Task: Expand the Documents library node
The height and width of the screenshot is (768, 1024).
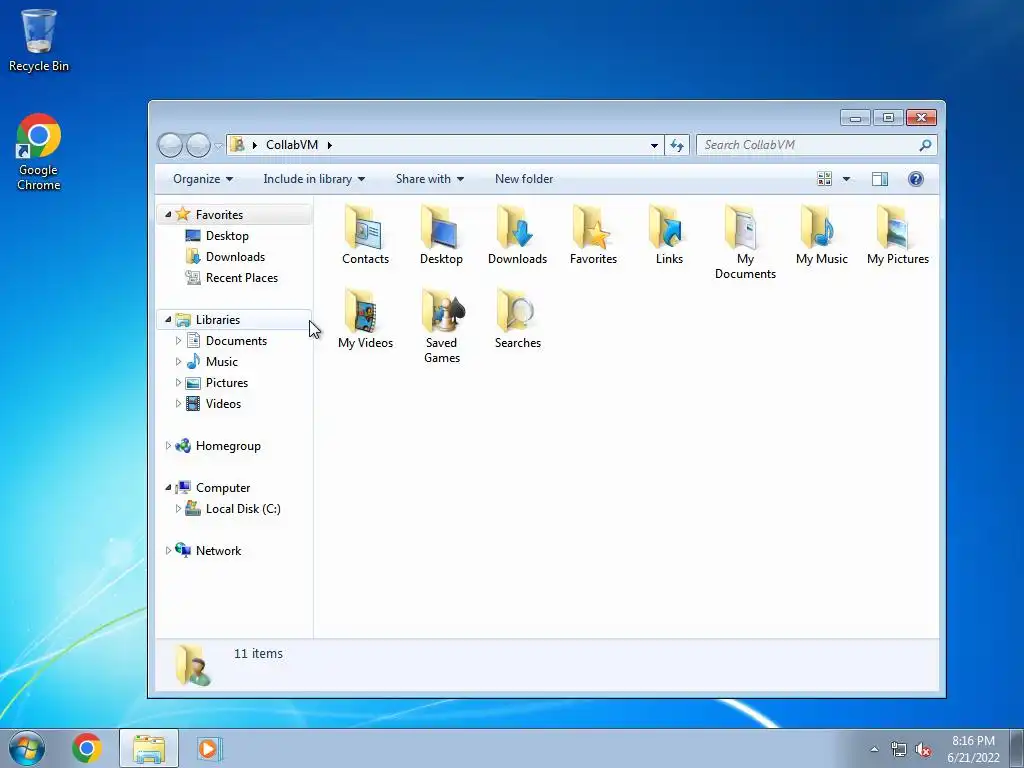Action: pos(178,341)
